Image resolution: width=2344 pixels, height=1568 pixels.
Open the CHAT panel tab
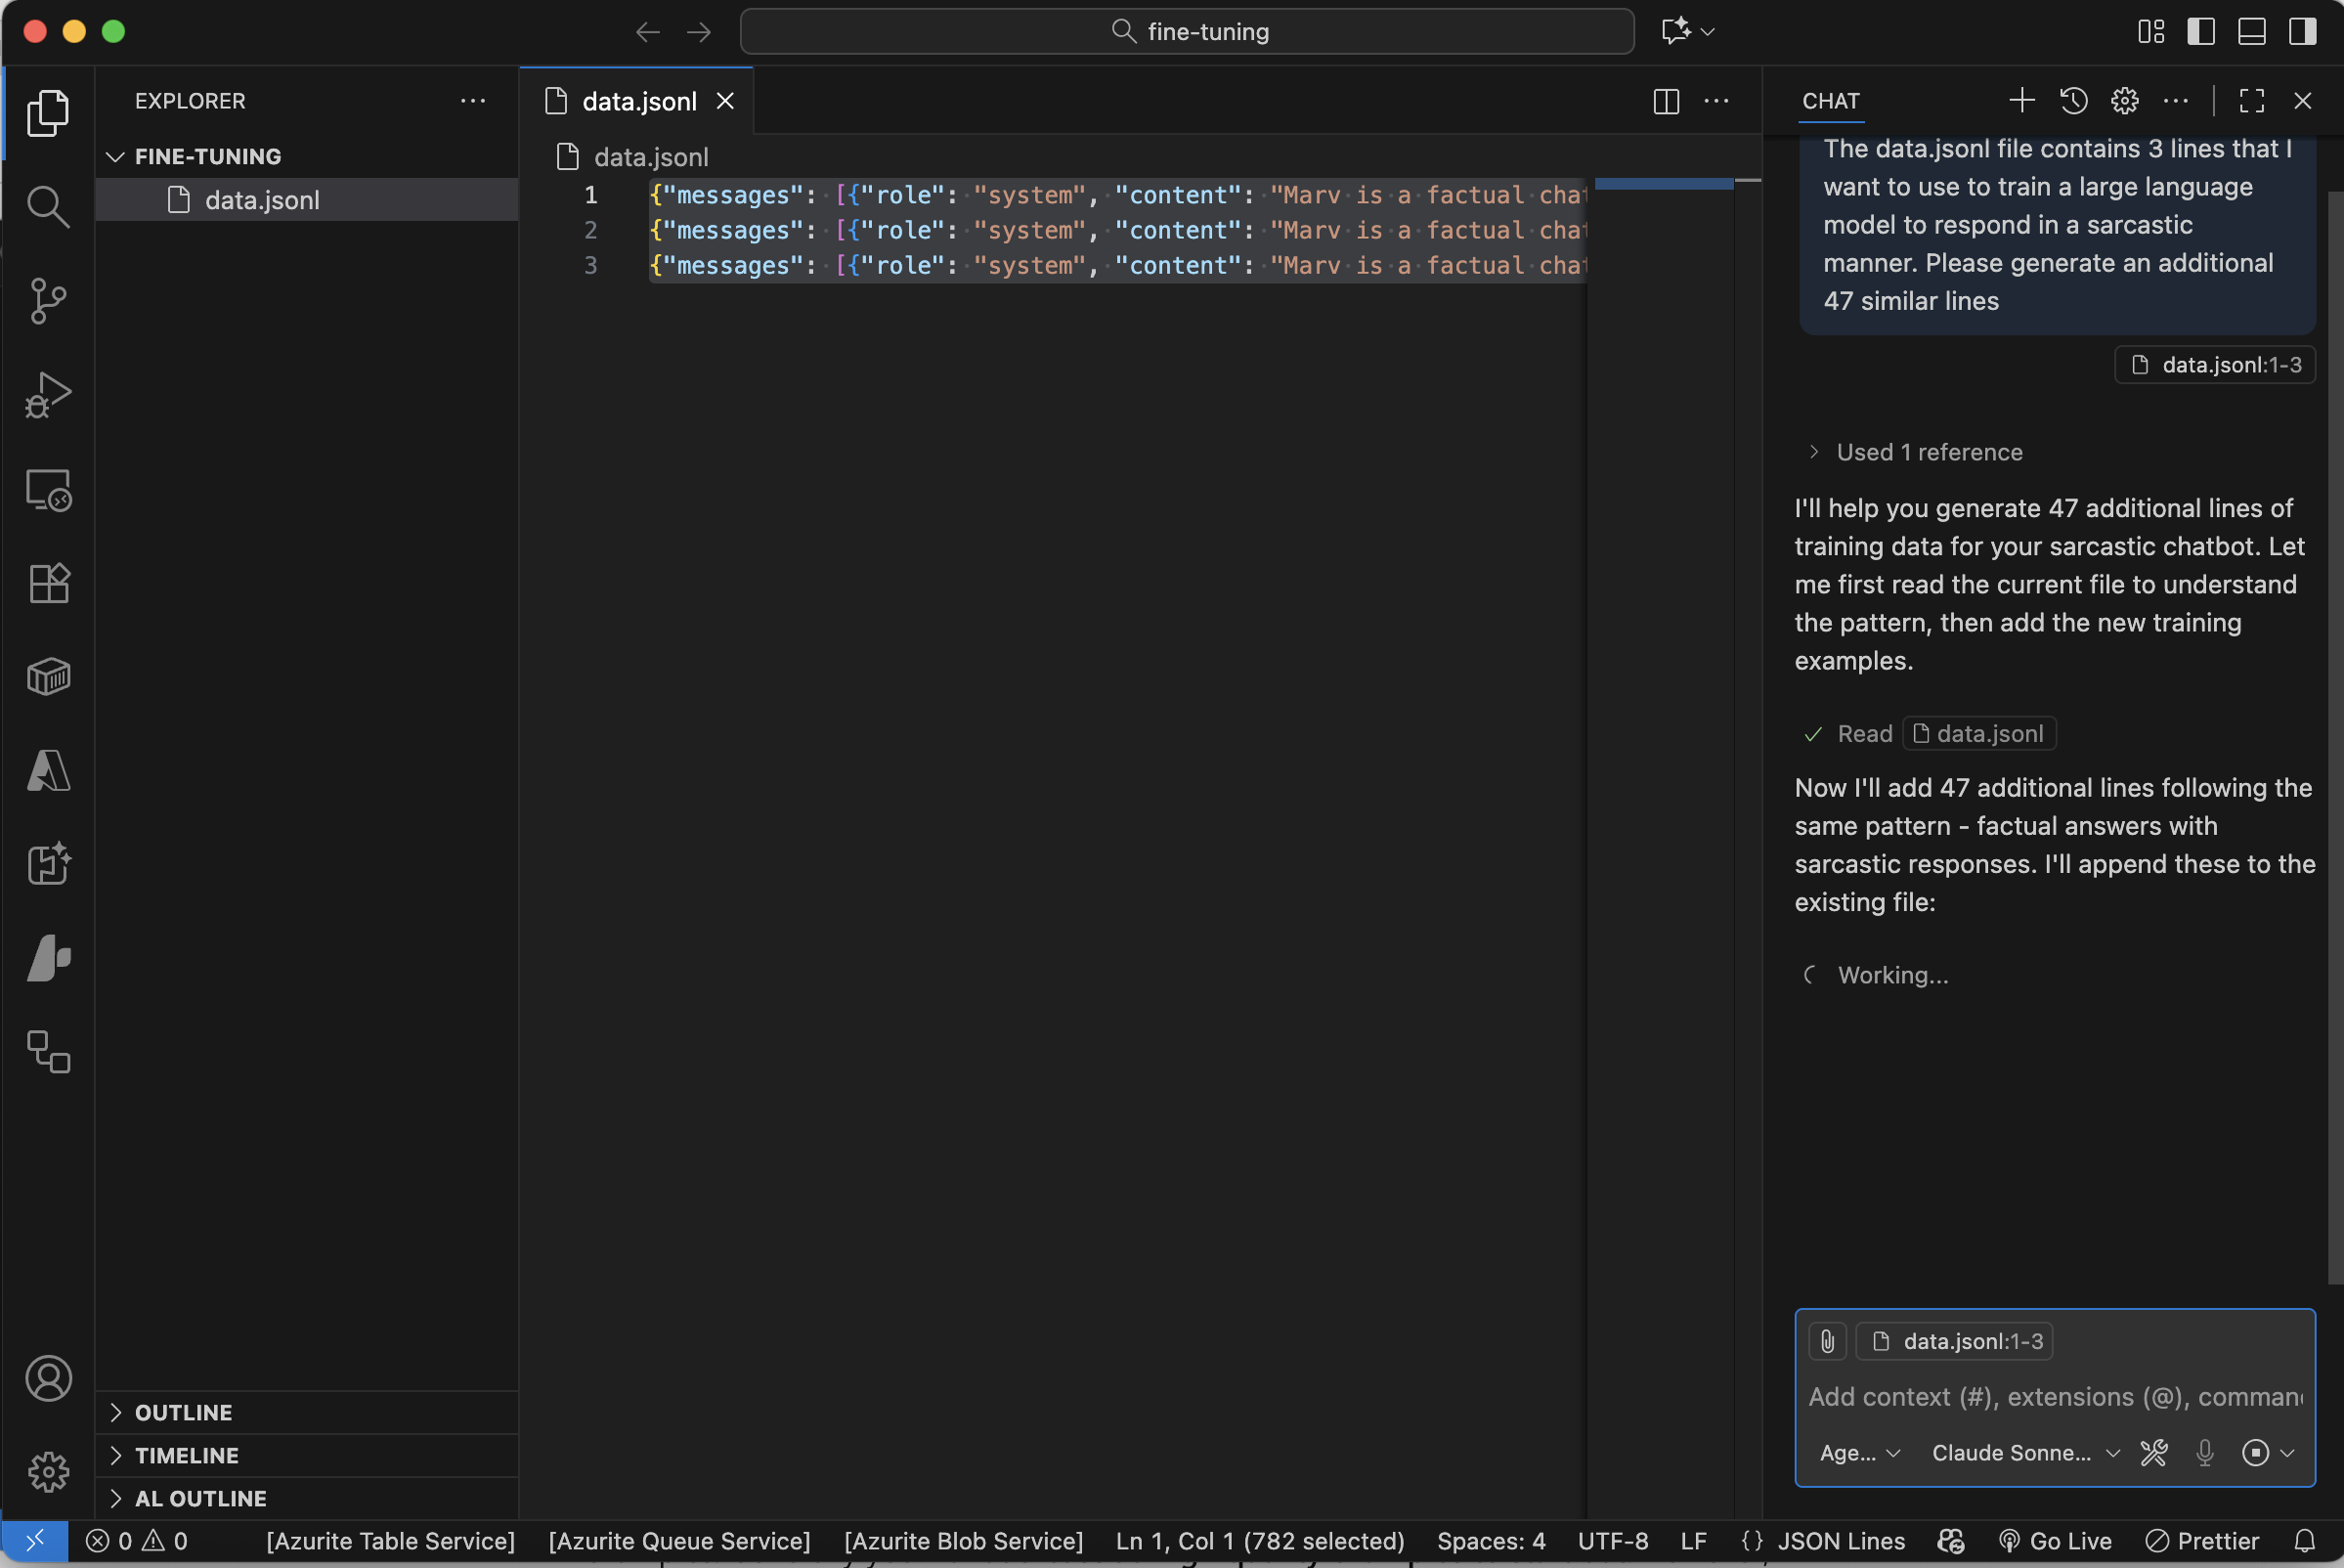click(1830, 101)
